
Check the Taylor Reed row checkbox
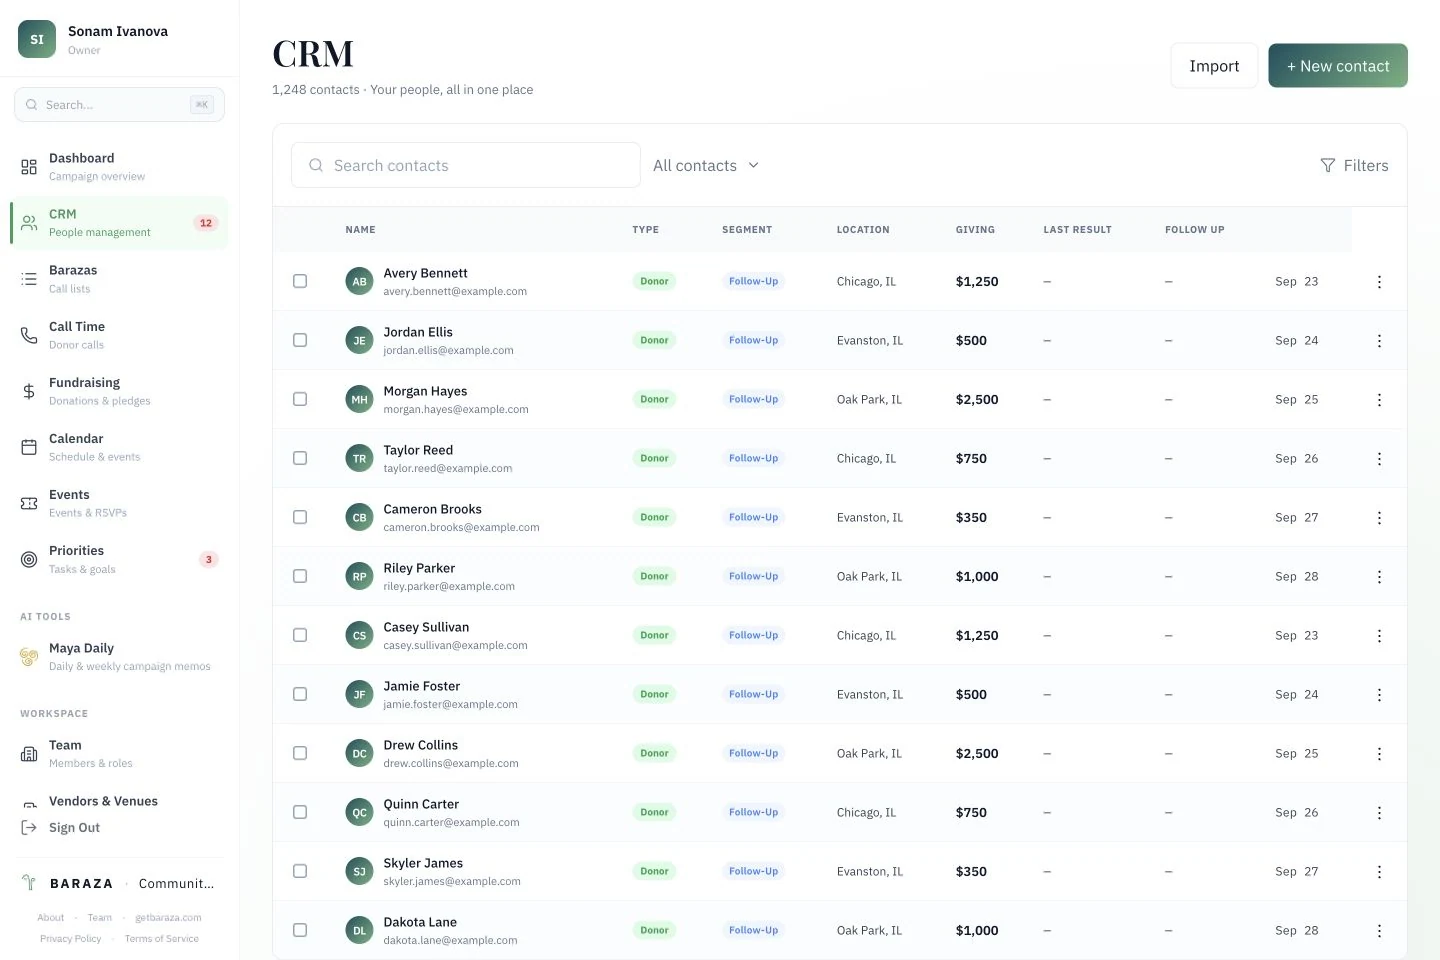click(x=300, y=458)
